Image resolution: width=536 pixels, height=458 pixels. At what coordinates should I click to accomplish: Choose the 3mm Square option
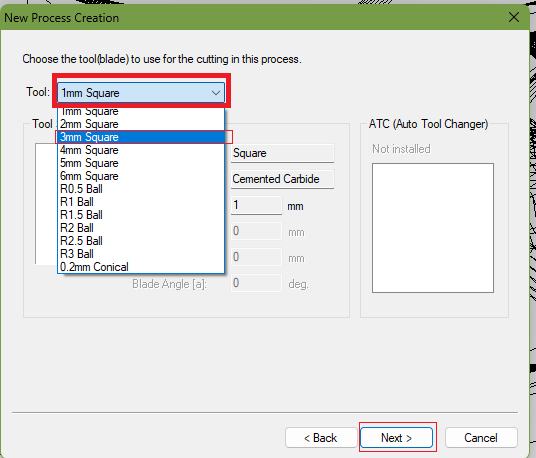[141, 137]
